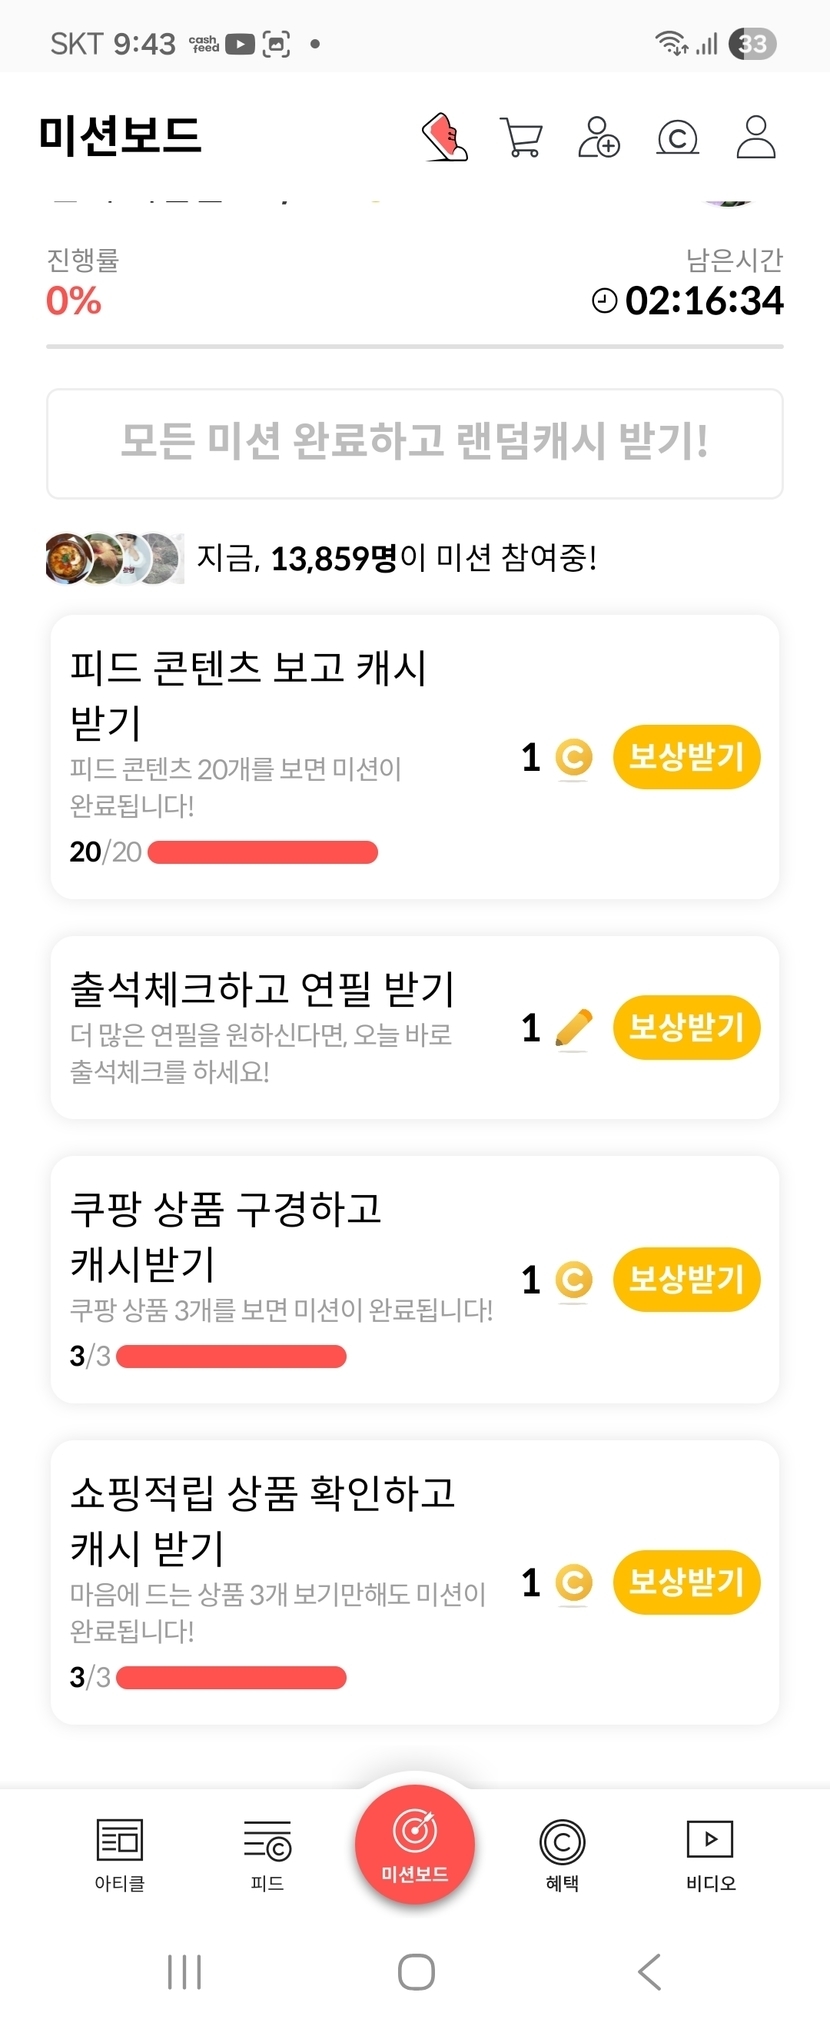Tap the 미션보드 center button
Viewport: 830px width, 2029px height.
coord(415,1843)
